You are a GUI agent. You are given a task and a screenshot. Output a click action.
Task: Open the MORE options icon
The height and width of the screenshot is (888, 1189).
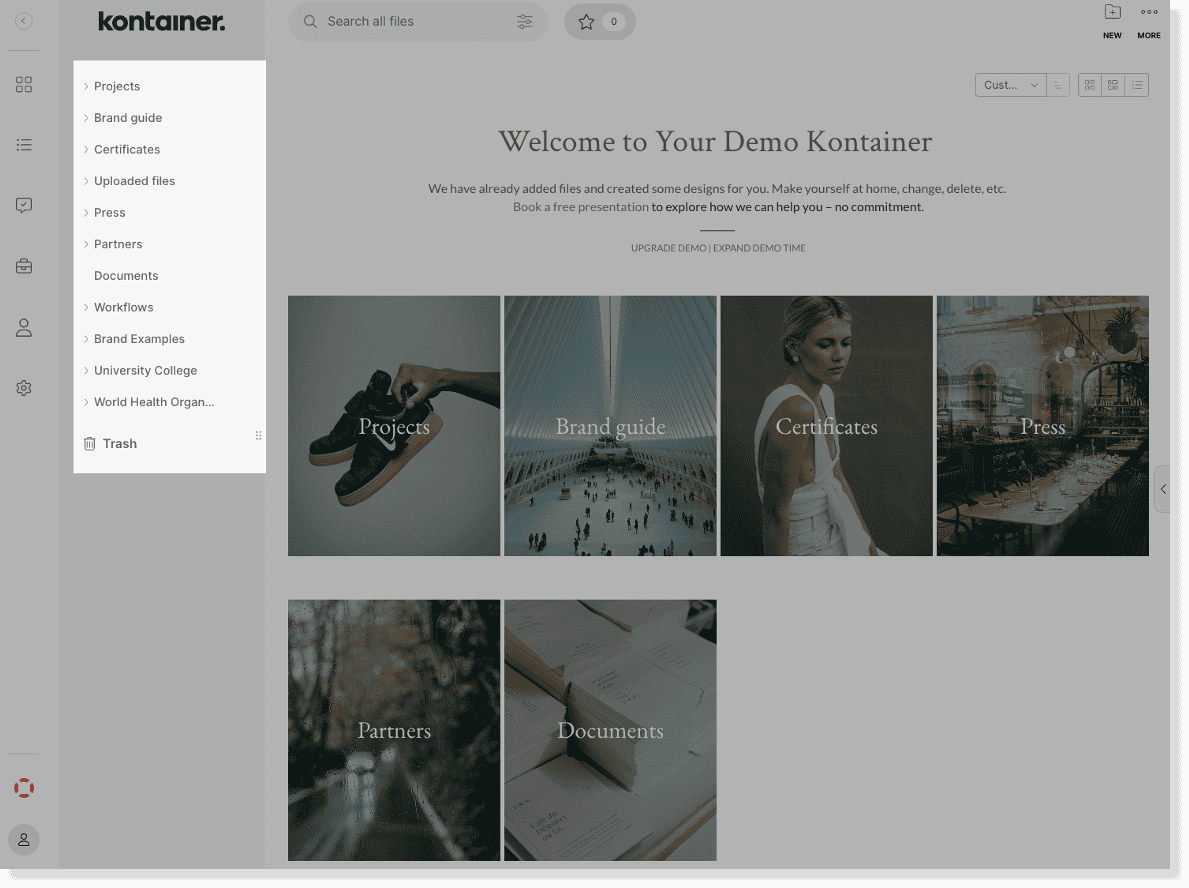coord(1148,13)
